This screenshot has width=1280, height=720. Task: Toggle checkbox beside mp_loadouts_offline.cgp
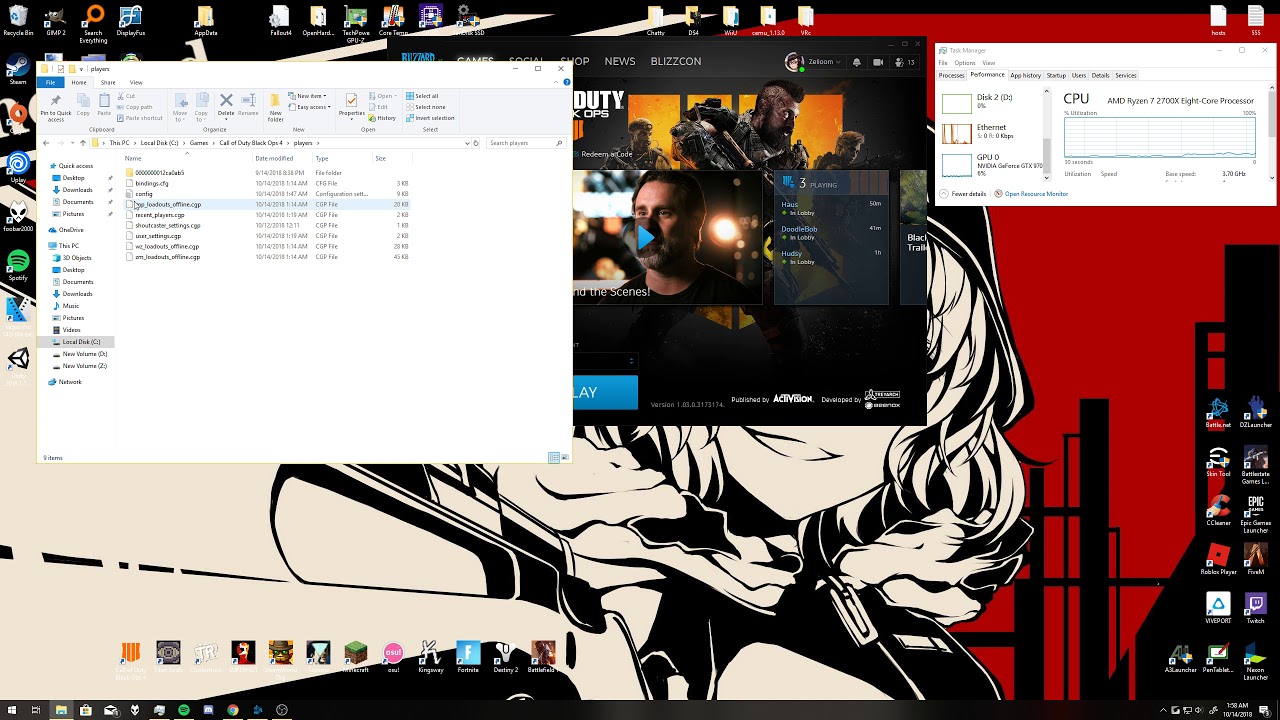[x=130, y=204]
